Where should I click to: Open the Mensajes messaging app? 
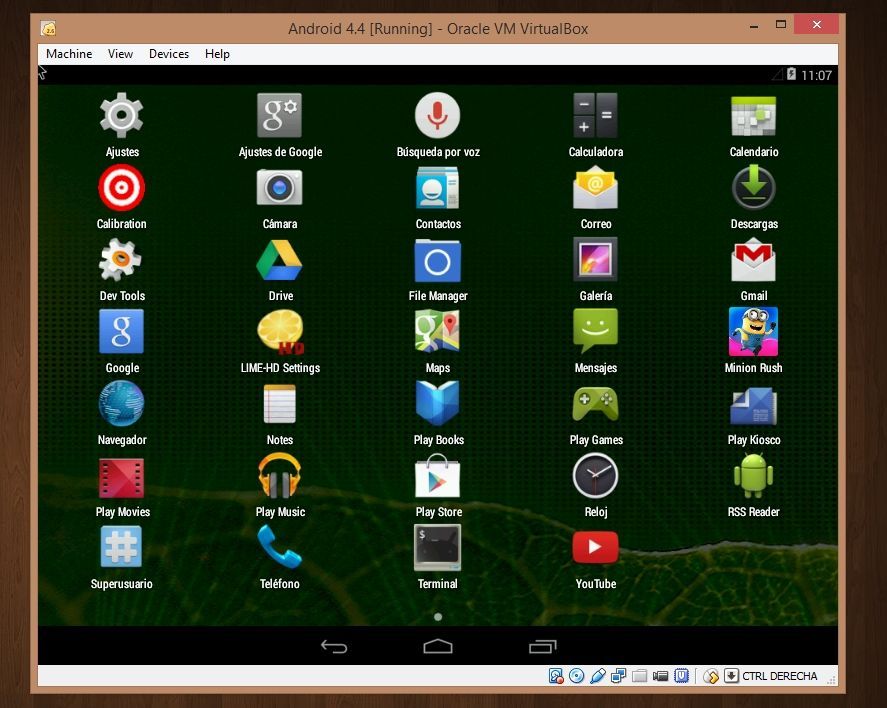595,331
